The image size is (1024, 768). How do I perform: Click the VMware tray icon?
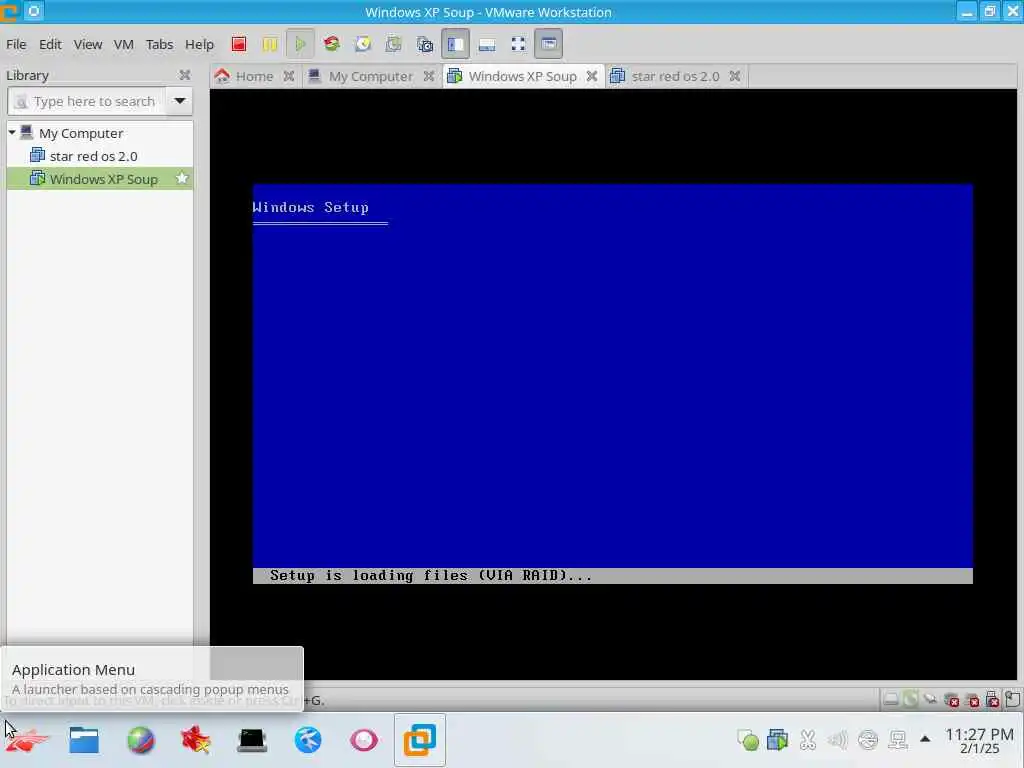[778, 740]
